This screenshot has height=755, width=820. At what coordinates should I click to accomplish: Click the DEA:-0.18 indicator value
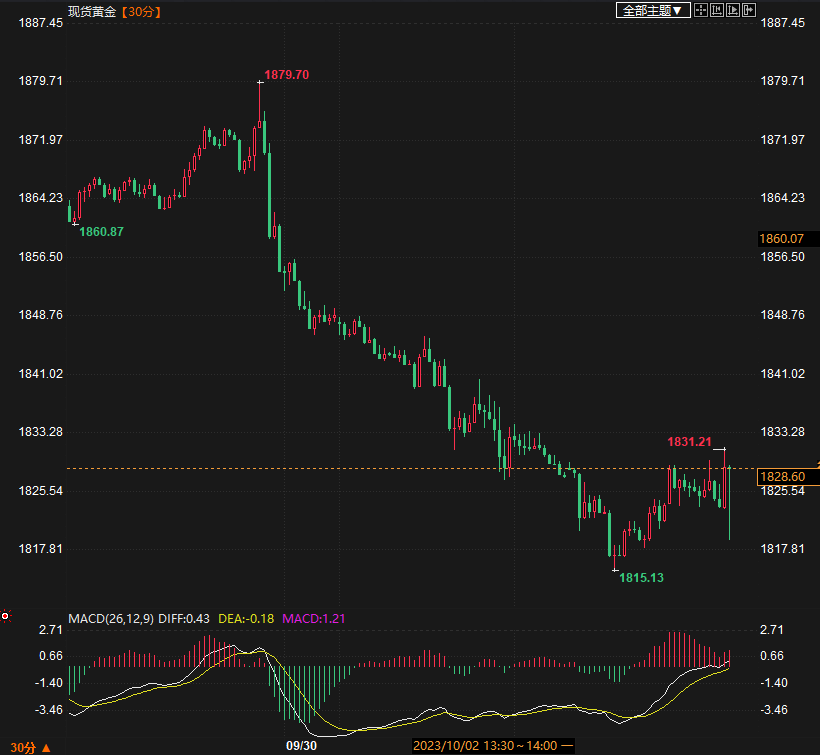[x=246, y=619]
